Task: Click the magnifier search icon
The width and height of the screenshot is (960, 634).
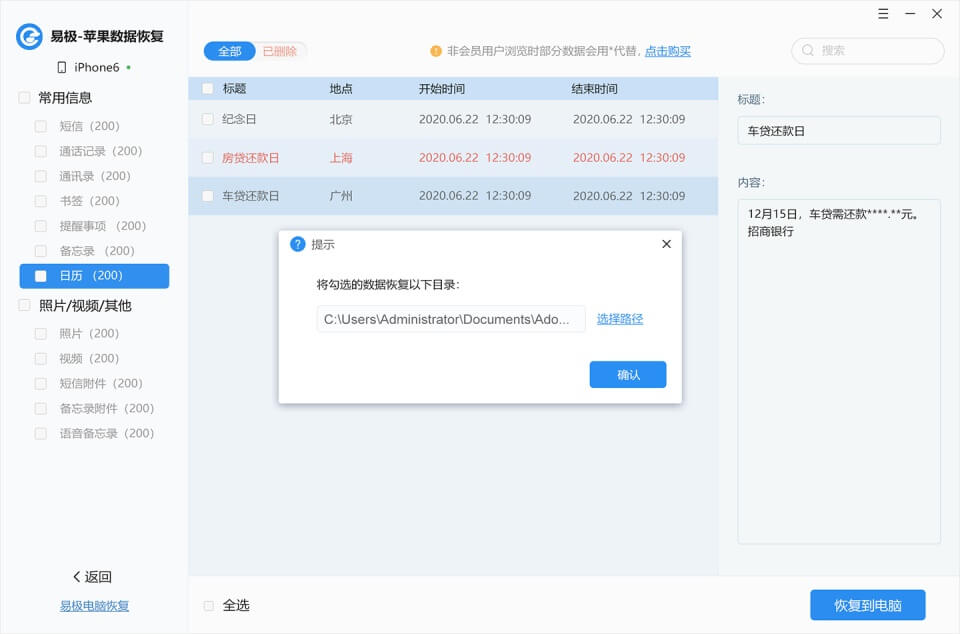Action: coord(808,50)
